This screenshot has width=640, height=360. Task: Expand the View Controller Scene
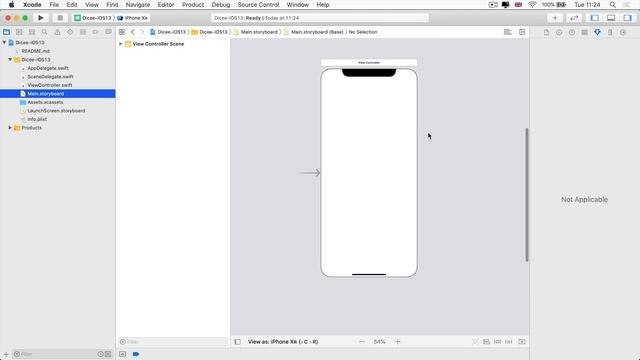[x=121, y=44]
